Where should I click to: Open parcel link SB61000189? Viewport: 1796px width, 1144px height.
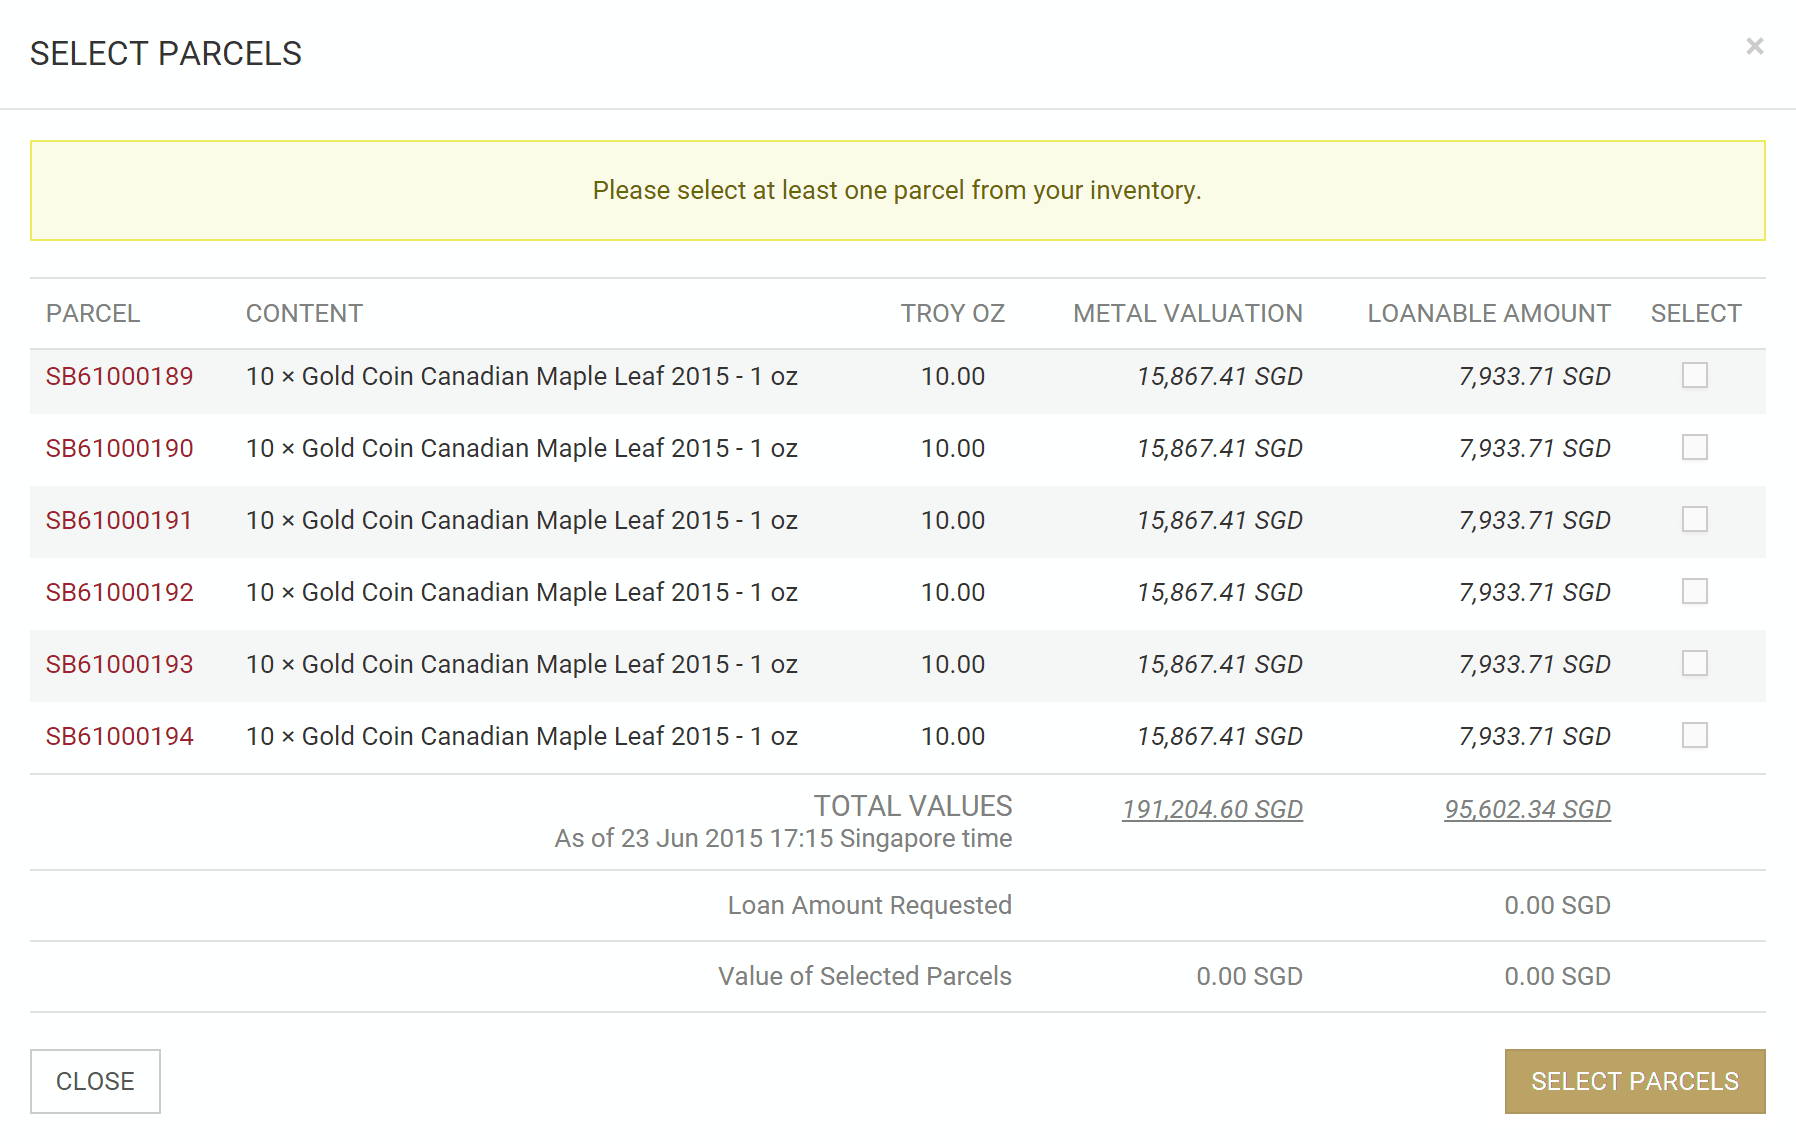click(119, 376)
